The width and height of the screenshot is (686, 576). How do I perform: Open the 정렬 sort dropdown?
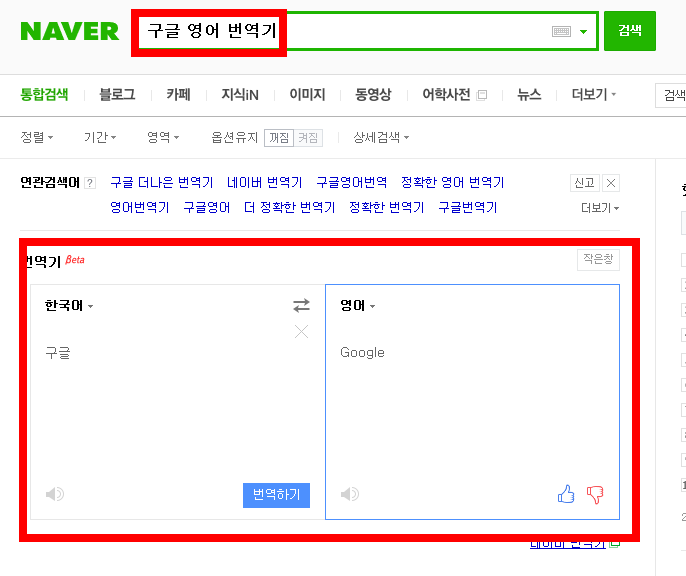[37, 137]
